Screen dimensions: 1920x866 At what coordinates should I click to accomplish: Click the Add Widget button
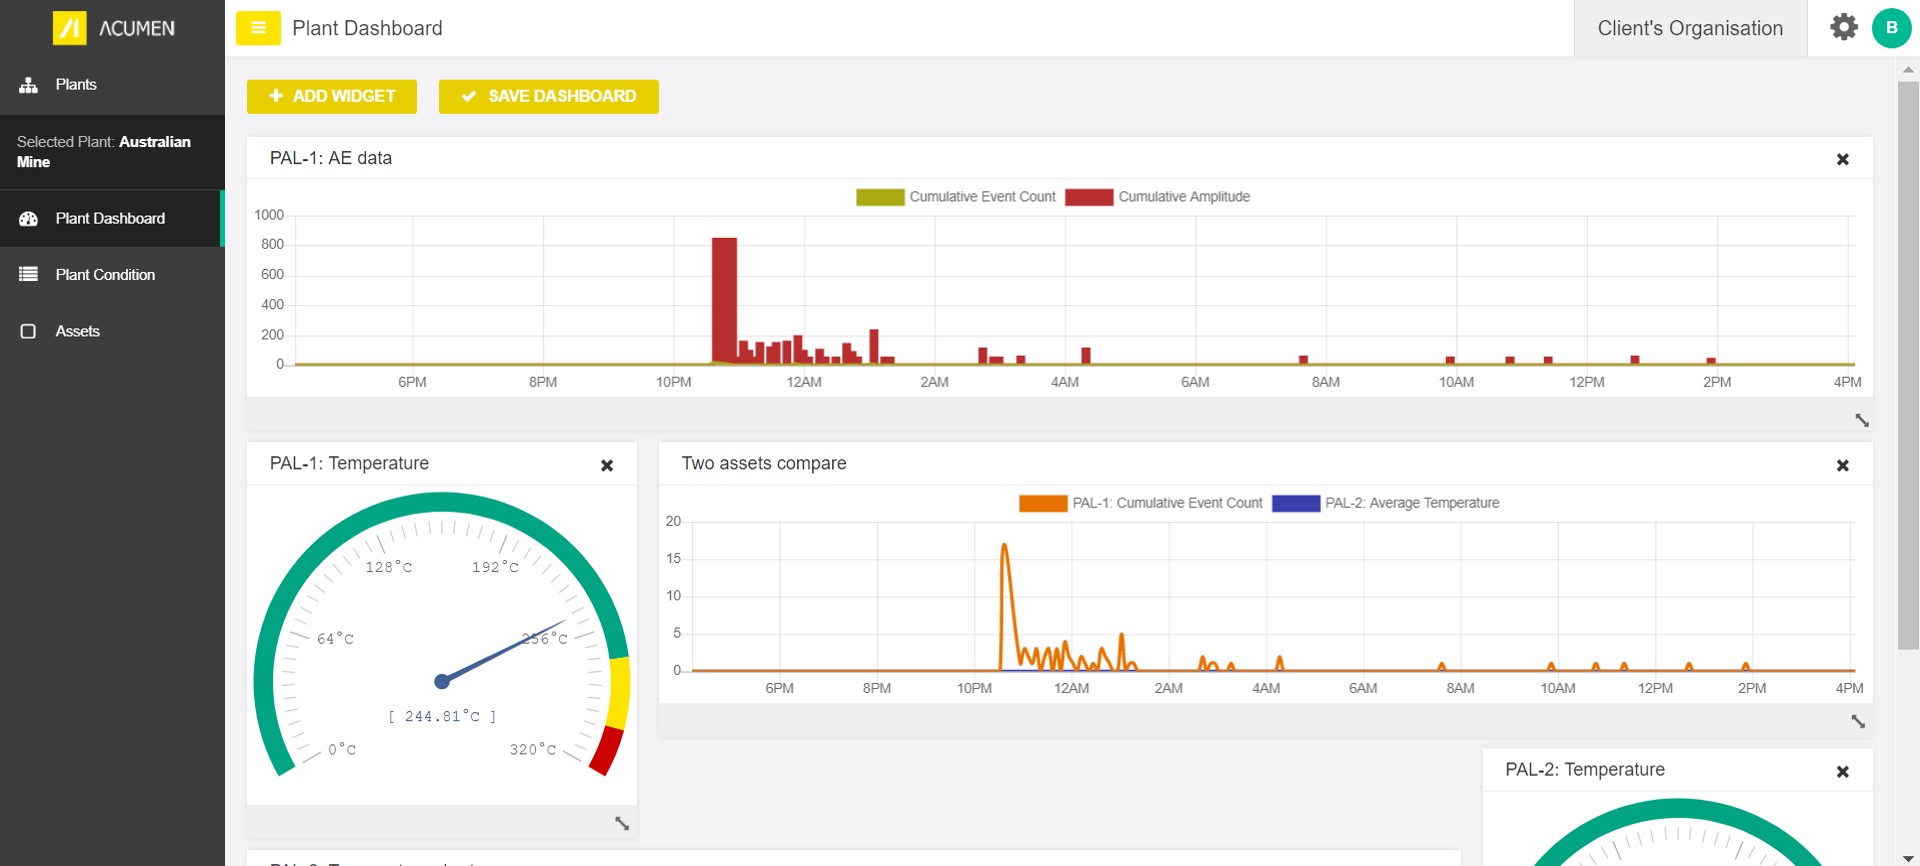click(332, 96)
